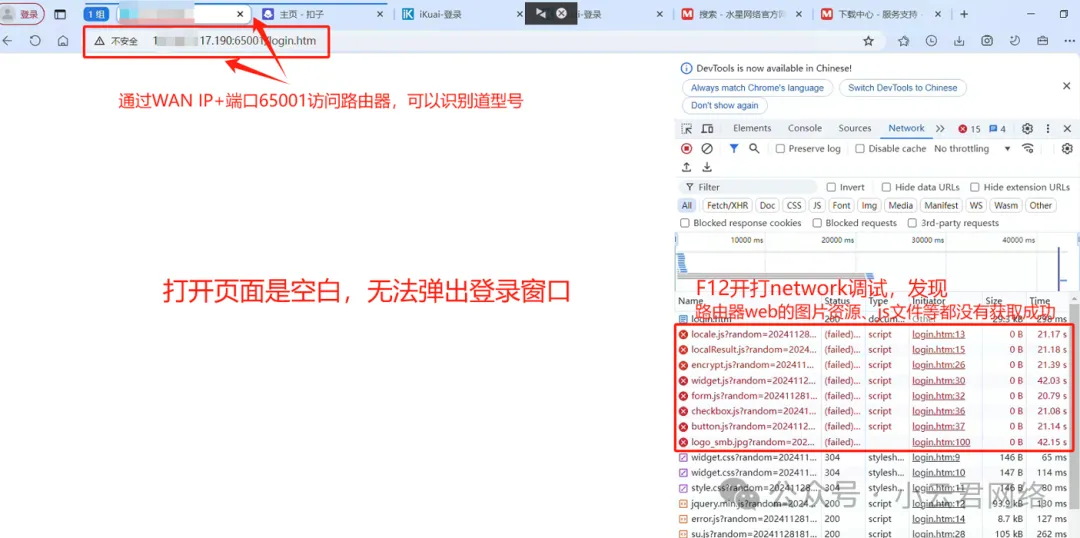Bookmark this page with the star icon

(868, 41)
